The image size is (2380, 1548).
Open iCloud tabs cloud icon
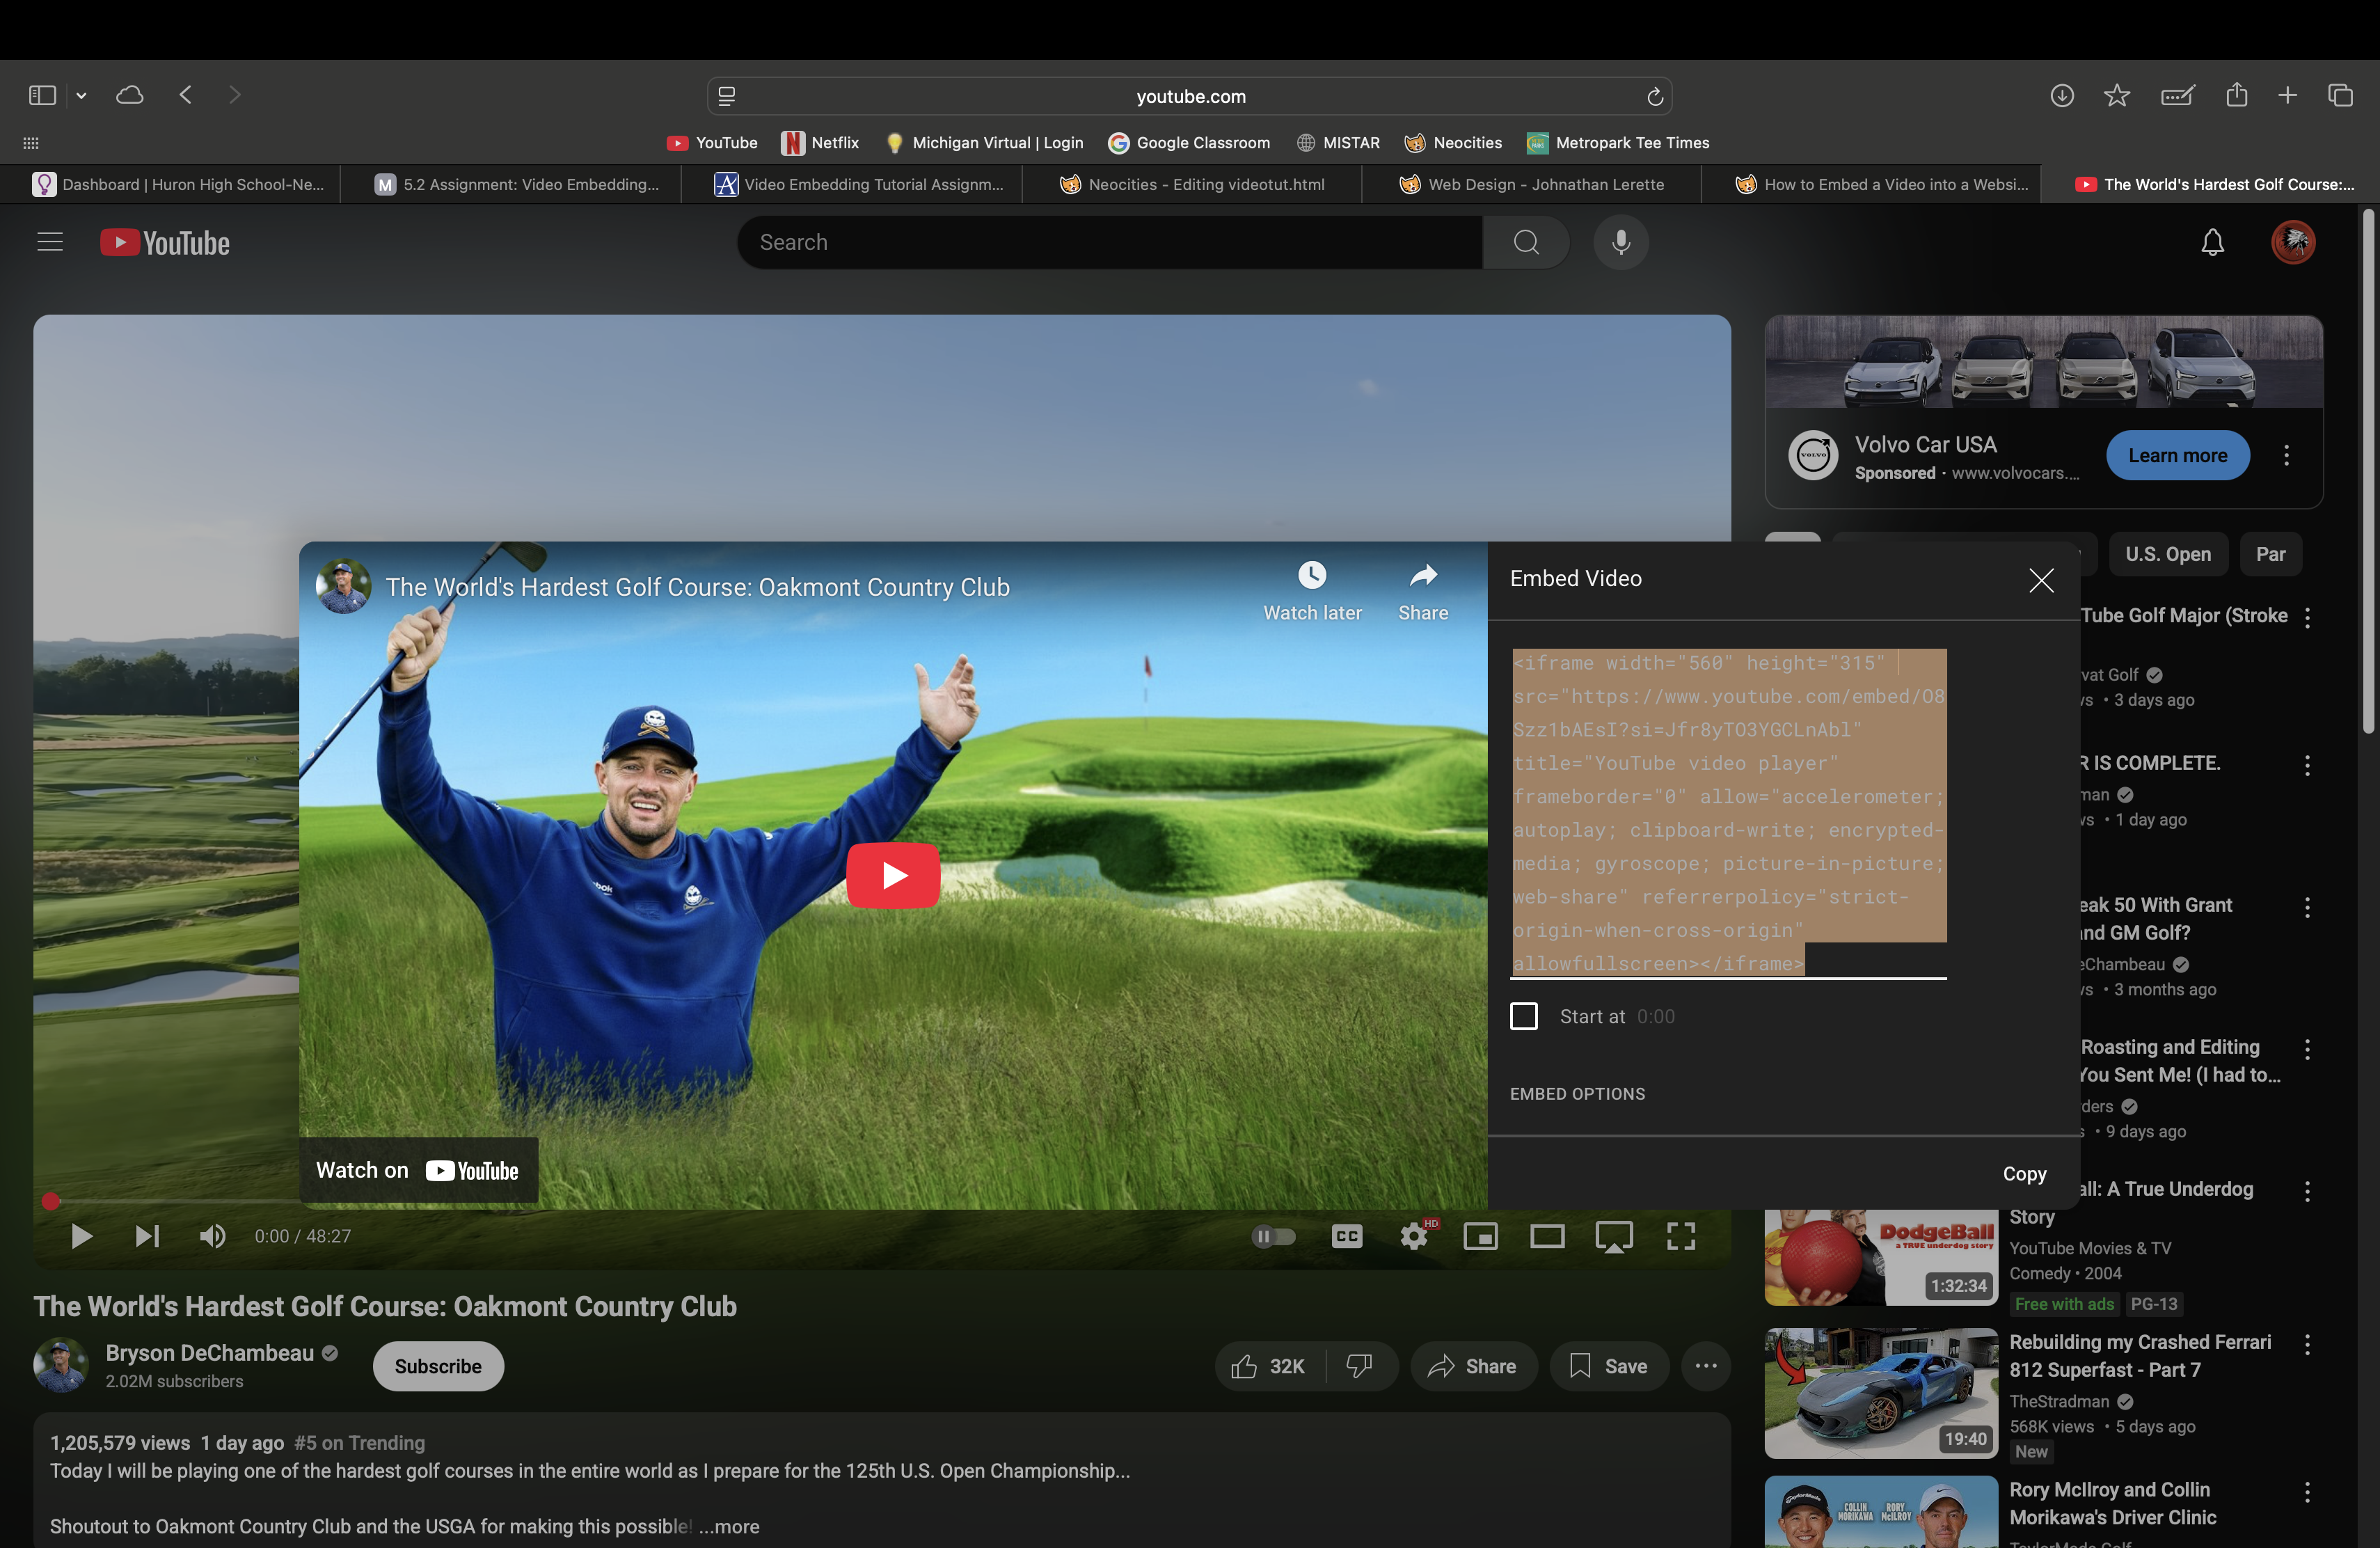click(130, 96)
